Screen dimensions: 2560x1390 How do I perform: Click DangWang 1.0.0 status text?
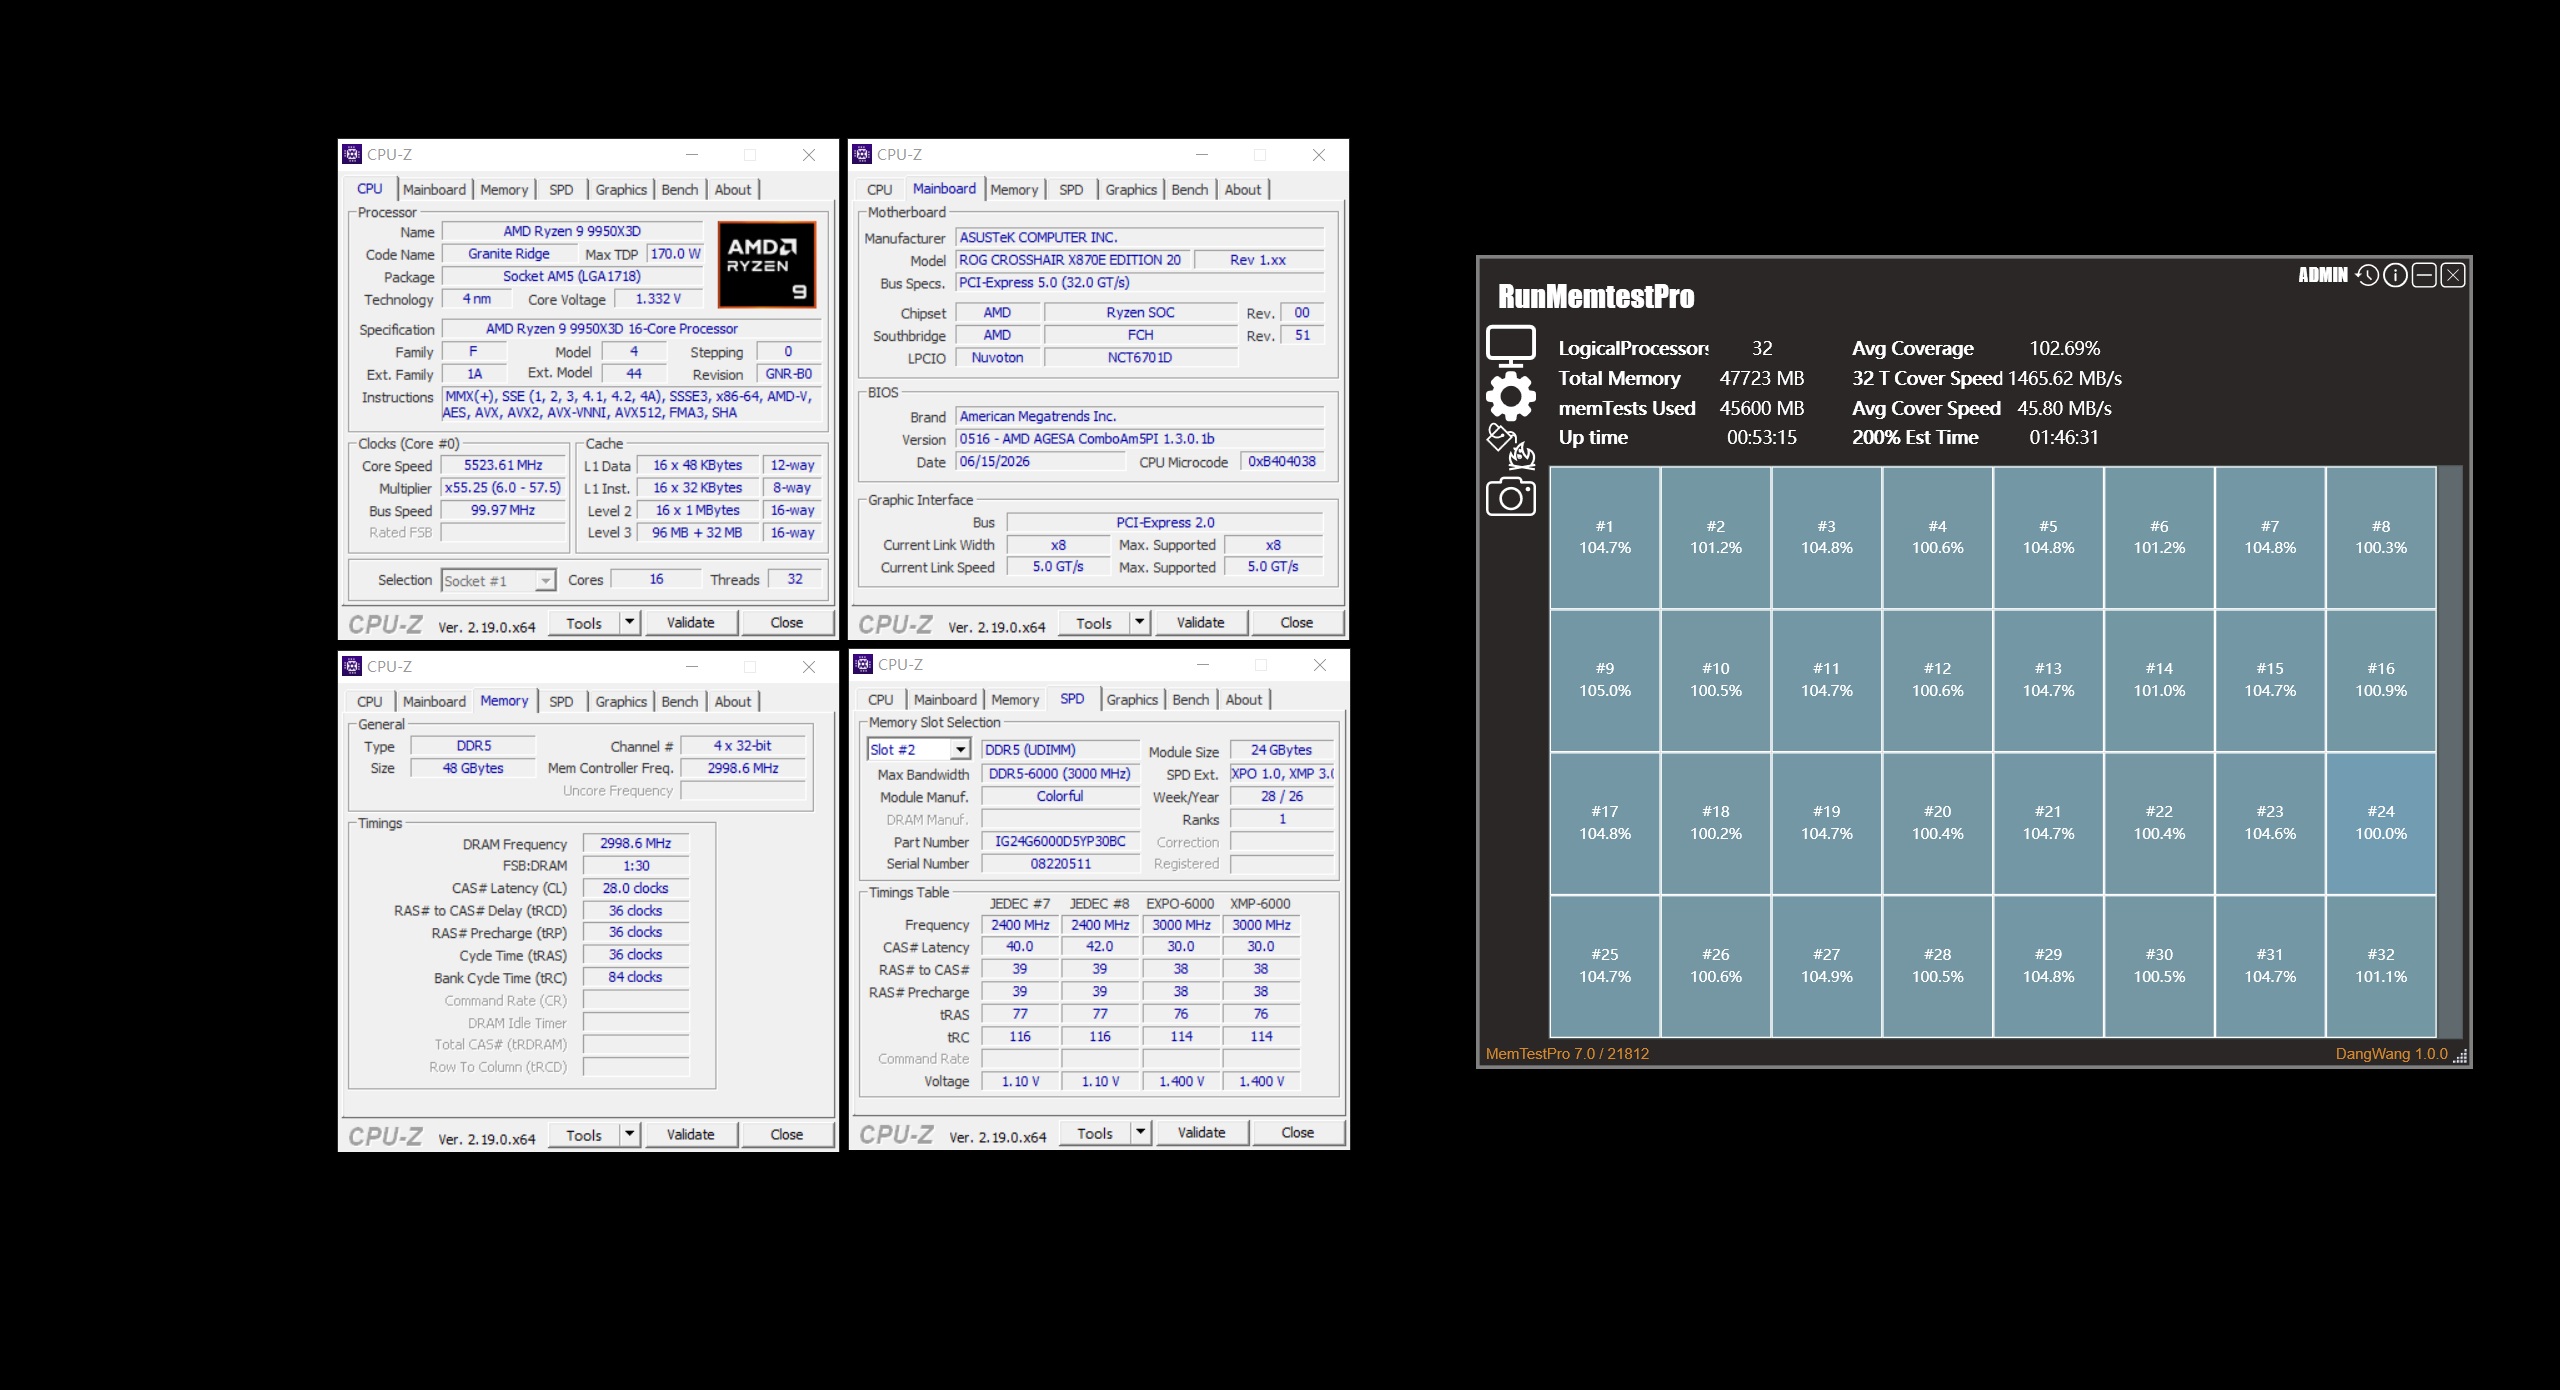point(2391,1053)
